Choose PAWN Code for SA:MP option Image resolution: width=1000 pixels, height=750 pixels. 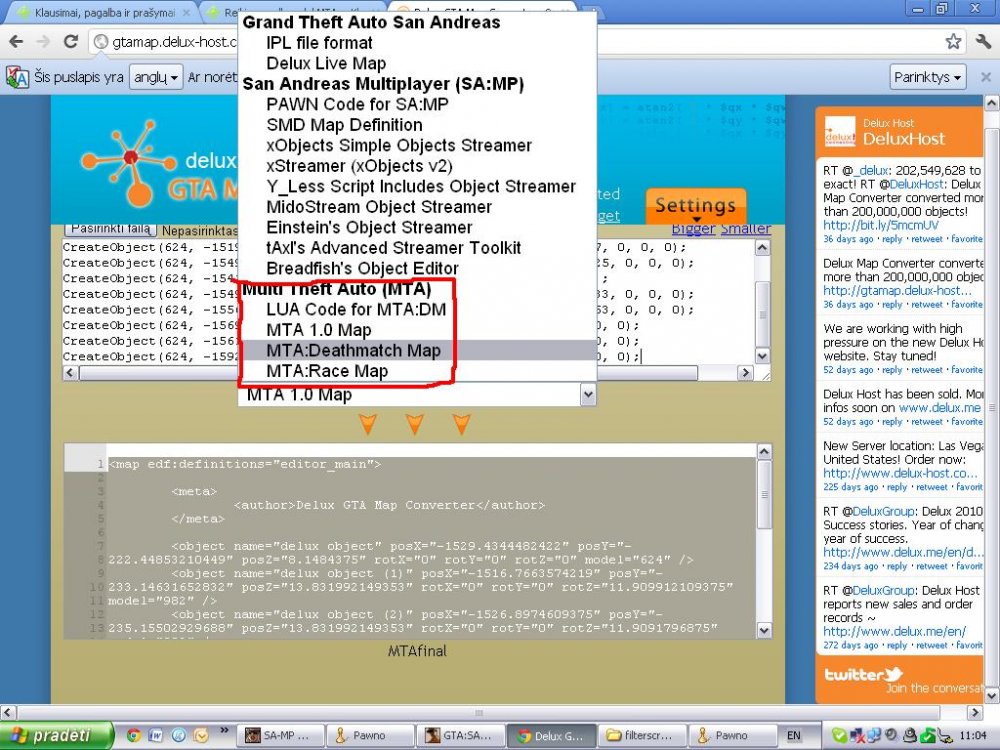click(x=357, y=105)
